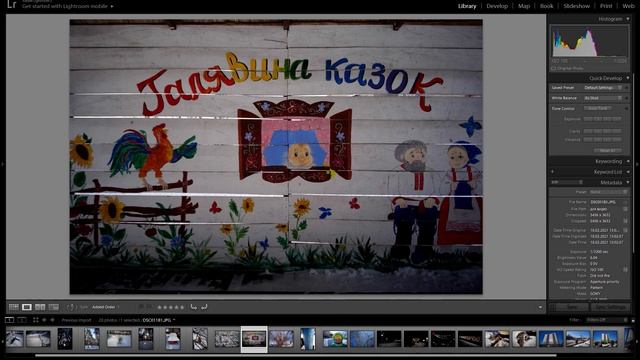The height and width of the screenshot is (360, 640).
Task: Open the Print module
Action: pyautogui.click(x=606, y=6)
